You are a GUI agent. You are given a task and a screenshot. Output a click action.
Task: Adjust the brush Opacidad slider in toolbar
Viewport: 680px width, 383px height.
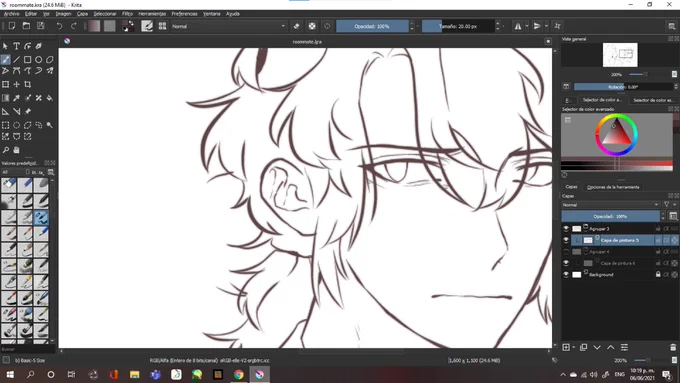[x=372, y=26]
